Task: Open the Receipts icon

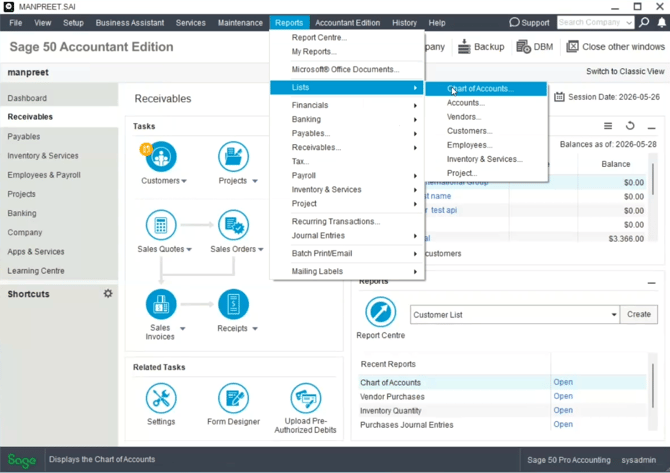Action: click(x=233, y=304)
